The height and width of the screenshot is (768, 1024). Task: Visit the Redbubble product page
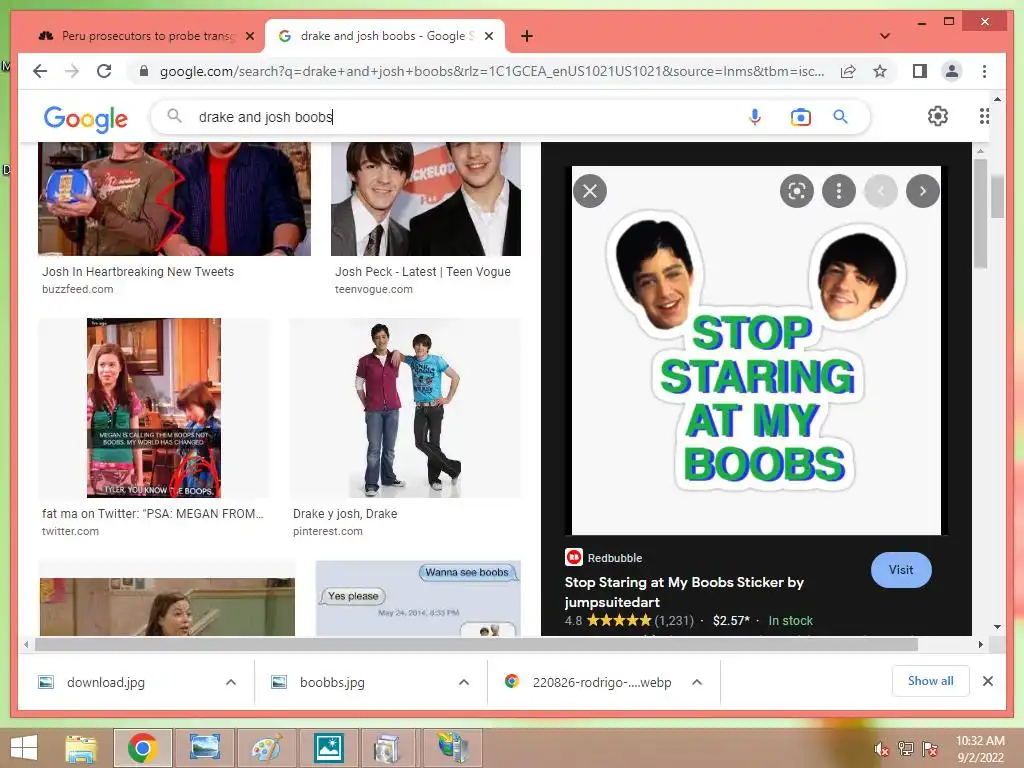(x=901, y=569)
